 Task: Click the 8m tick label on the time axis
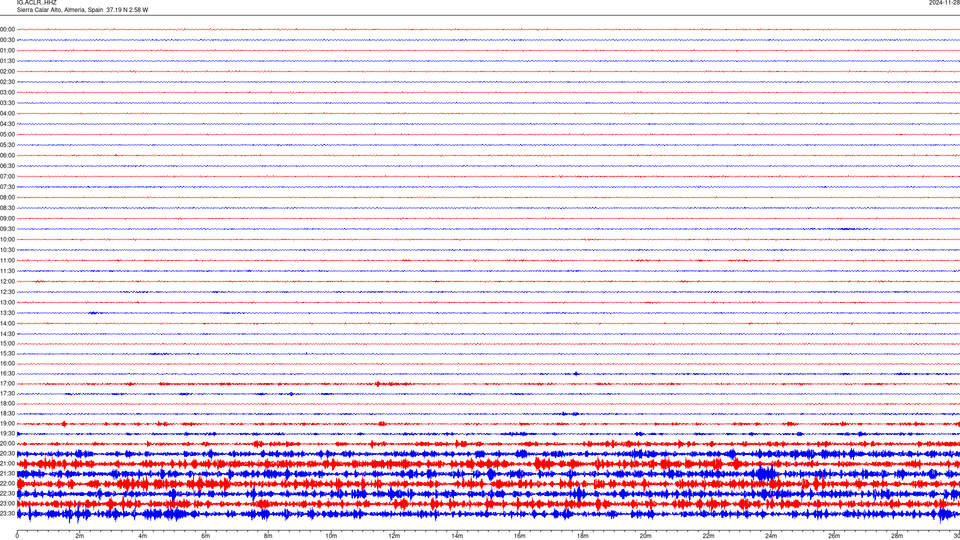268,536
